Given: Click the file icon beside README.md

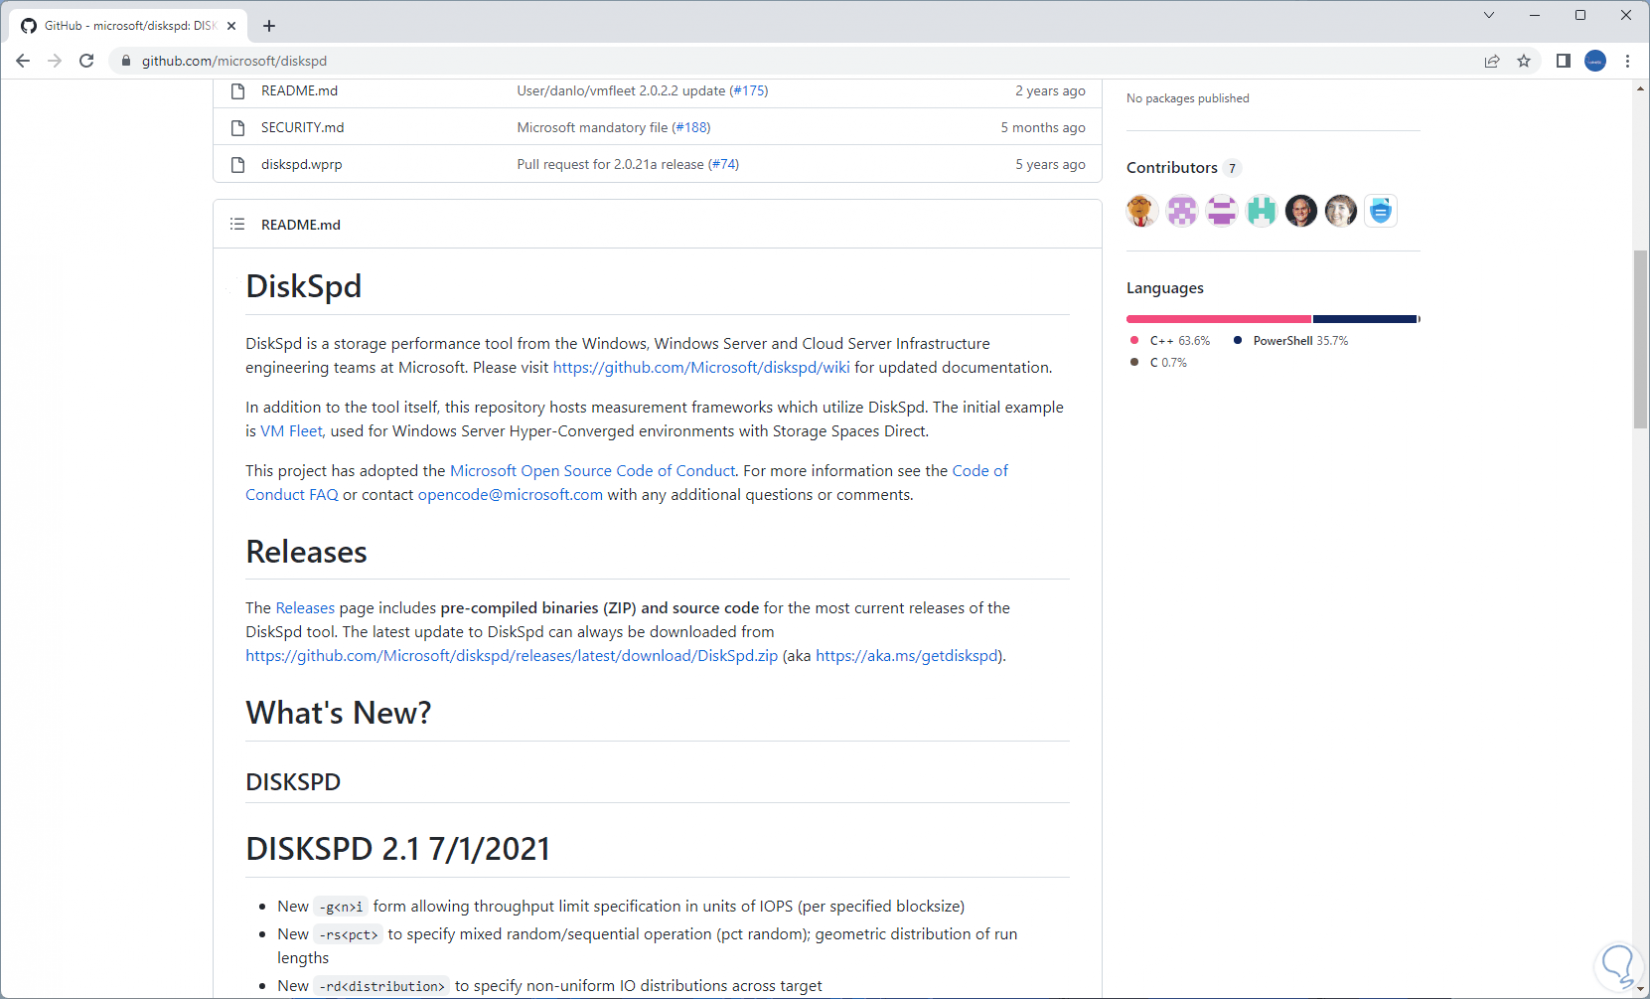Looking at the screenshot, I should [x=238, y=91].
